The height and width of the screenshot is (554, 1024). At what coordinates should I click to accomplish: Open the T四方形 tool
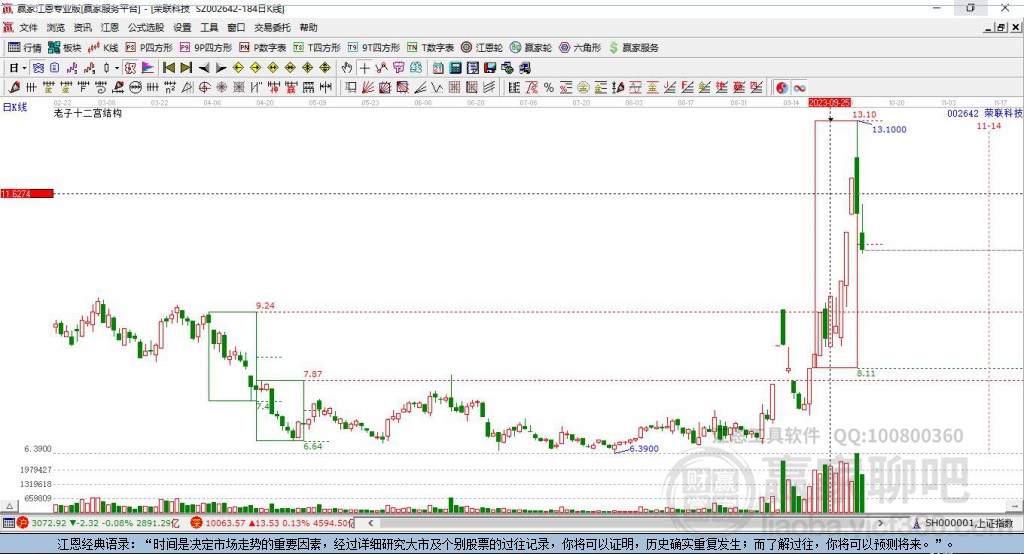pyautogui.click(x=317, y=48)
